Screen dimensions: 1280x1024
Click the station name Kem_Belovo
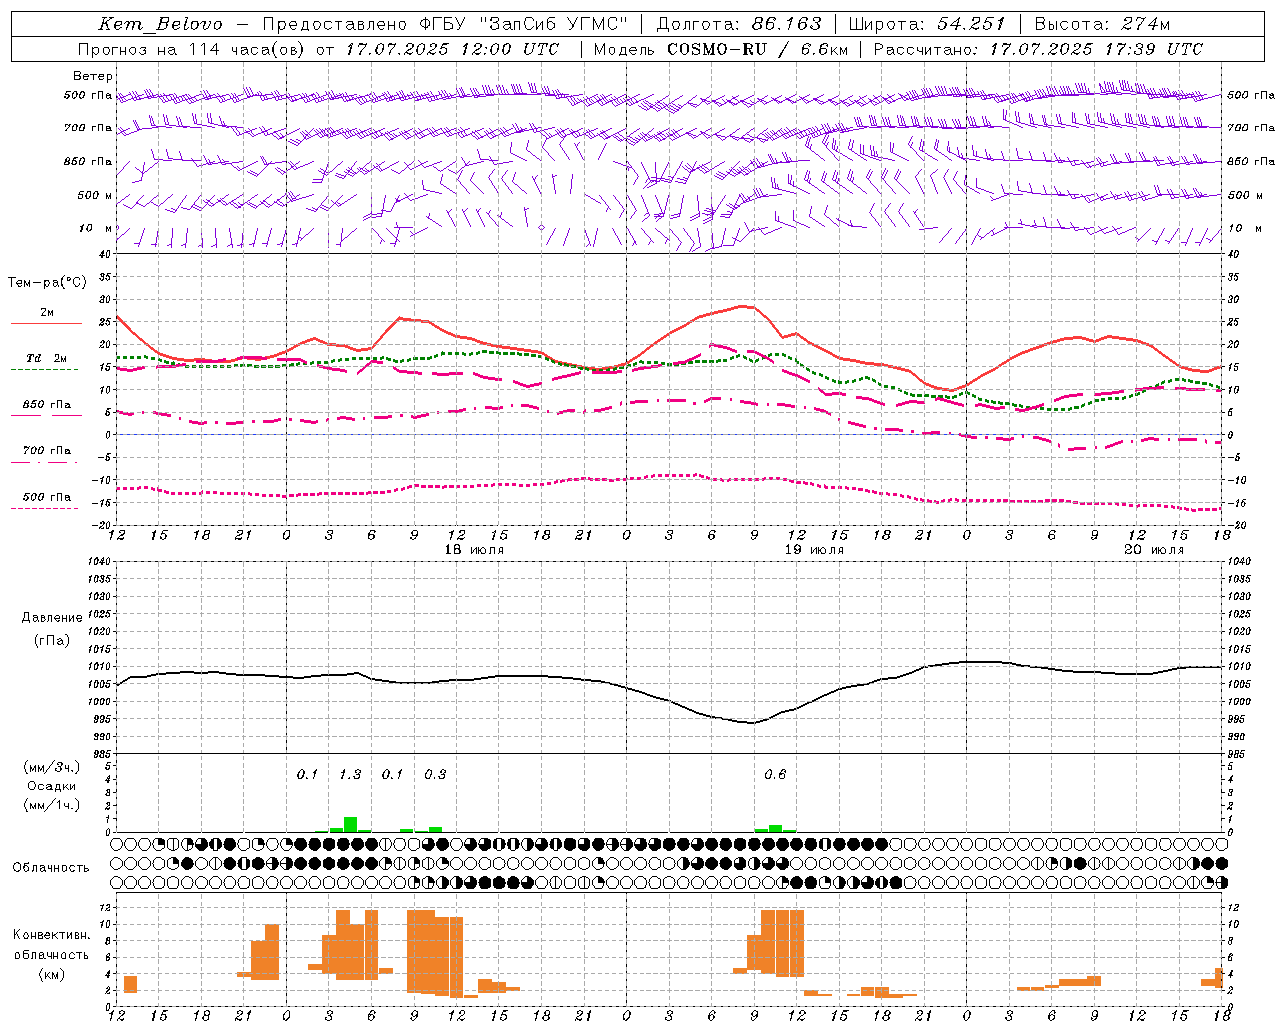(x=161, y=24)
